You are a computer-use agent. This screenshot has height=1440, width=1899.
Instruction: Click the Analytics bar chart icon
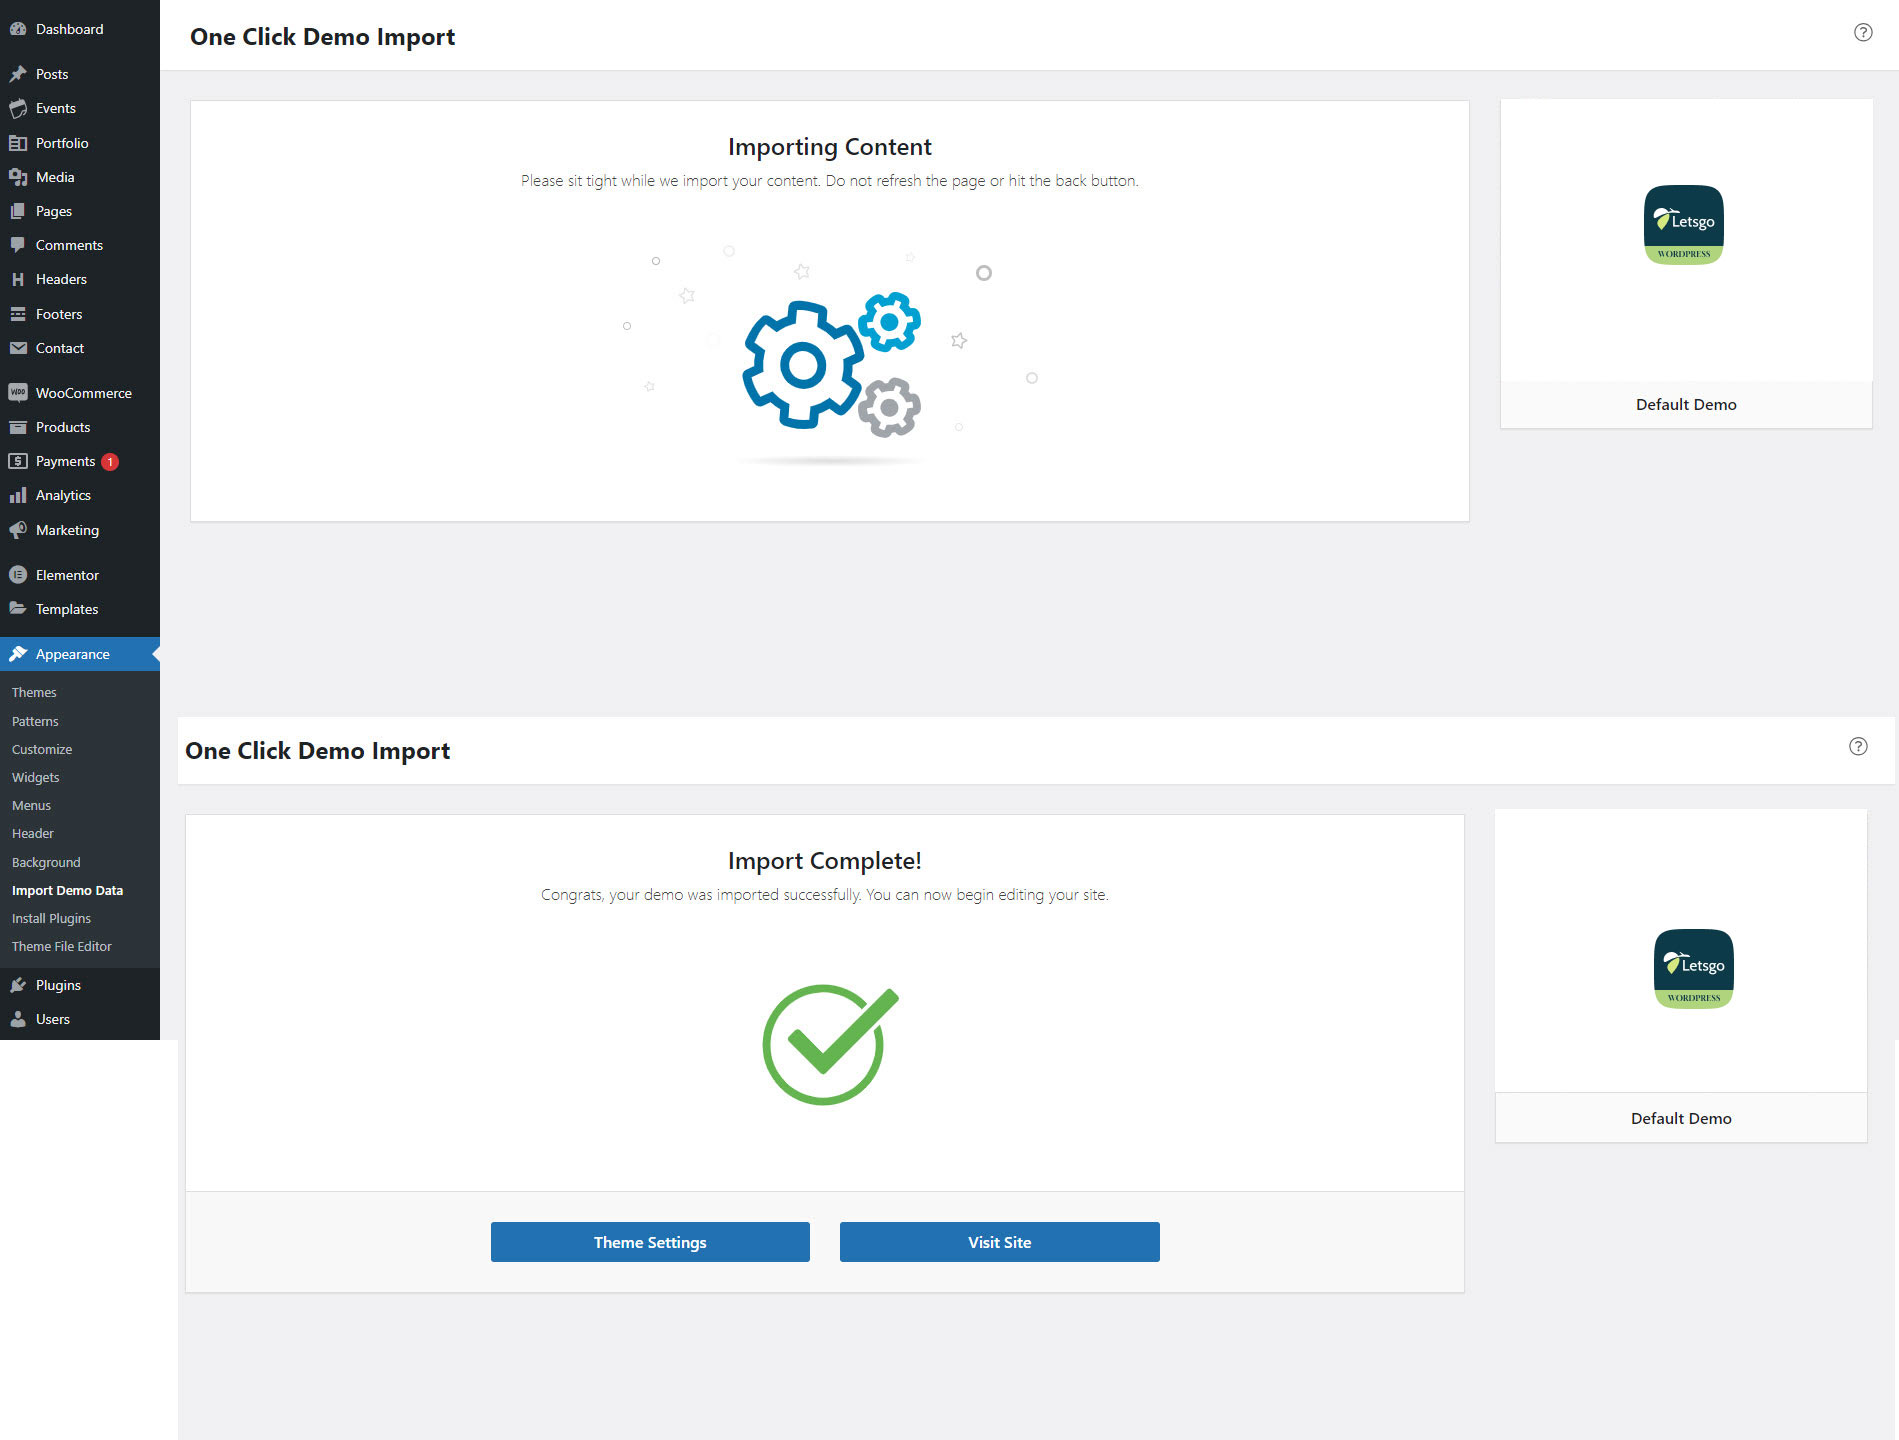point(18,495)
